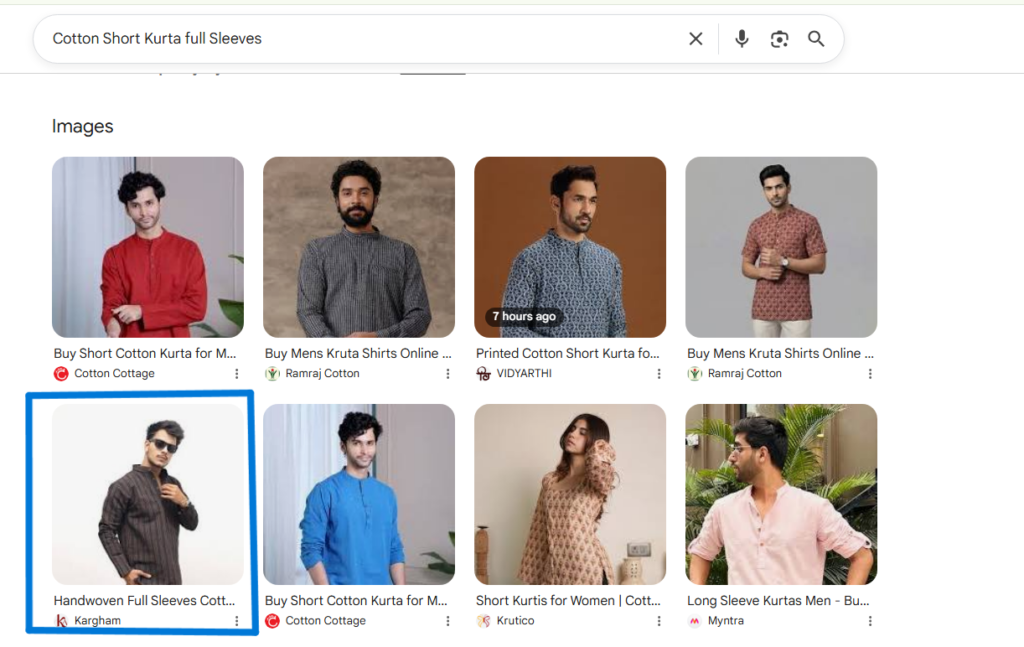This screenshot has height=647, width=1024.
Task: Click the Ramraj Cotton favicon under the grey striped kurta
Action: coord(272,373)
